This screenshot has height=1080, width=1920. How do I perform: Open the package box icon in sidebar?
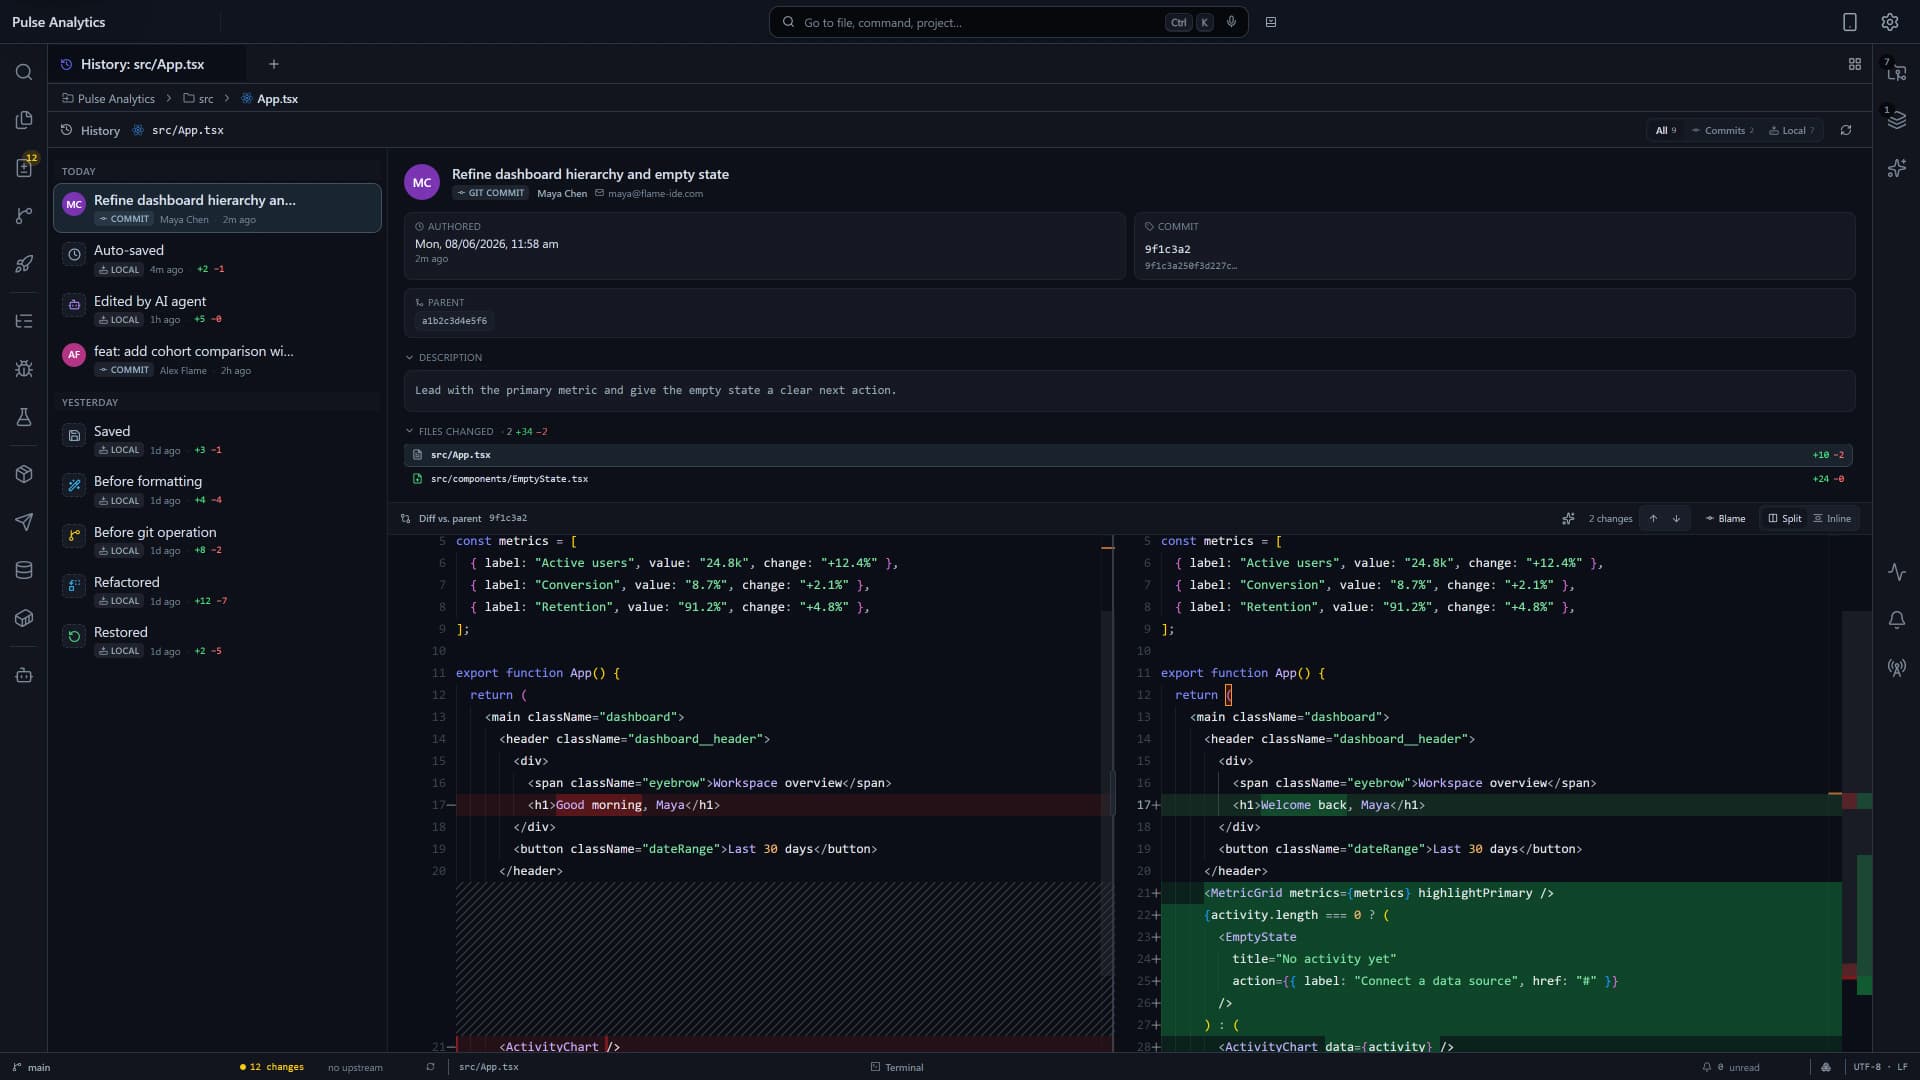[24, 474]
